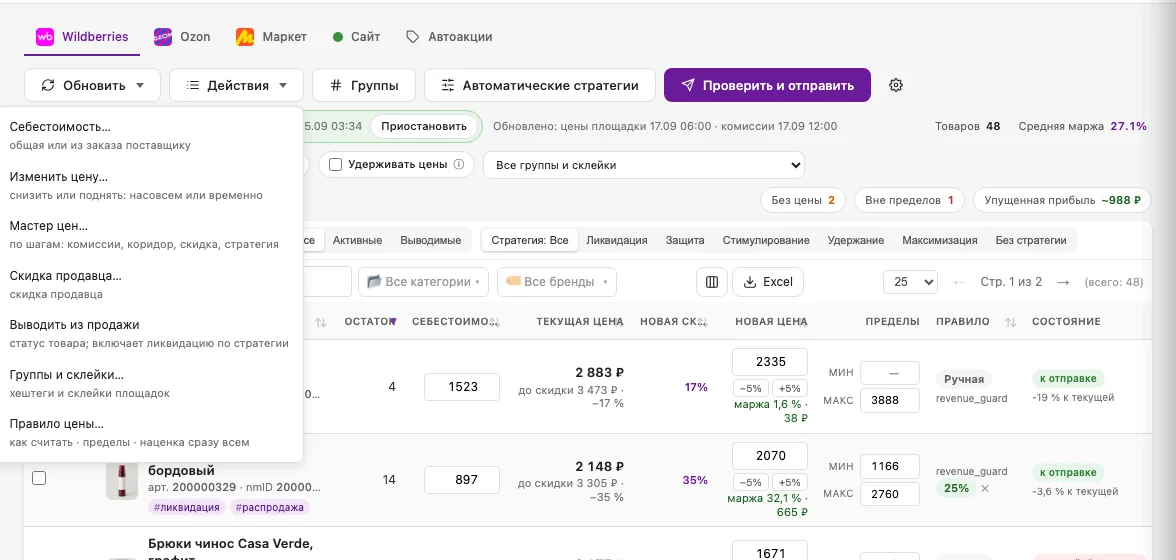This screenshot has height=560, width=1176.
Task: Choose Изменить цену… menu item
Action: point(151,185)
